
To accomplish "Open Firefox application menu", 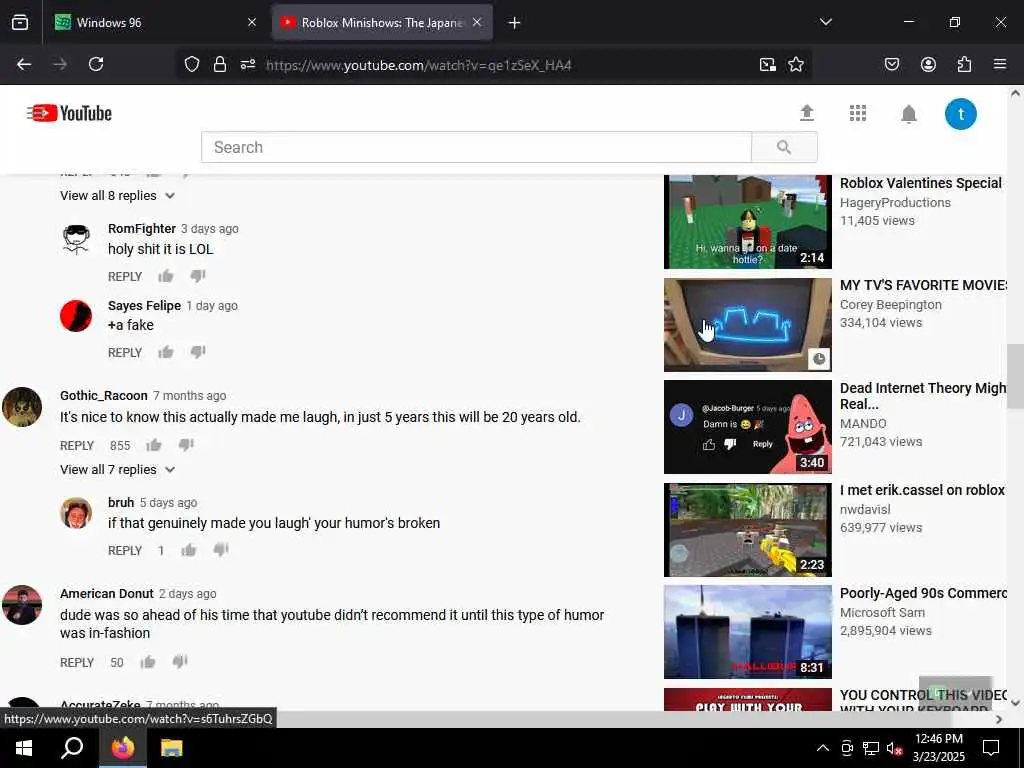I will click(x=999, y=64).
